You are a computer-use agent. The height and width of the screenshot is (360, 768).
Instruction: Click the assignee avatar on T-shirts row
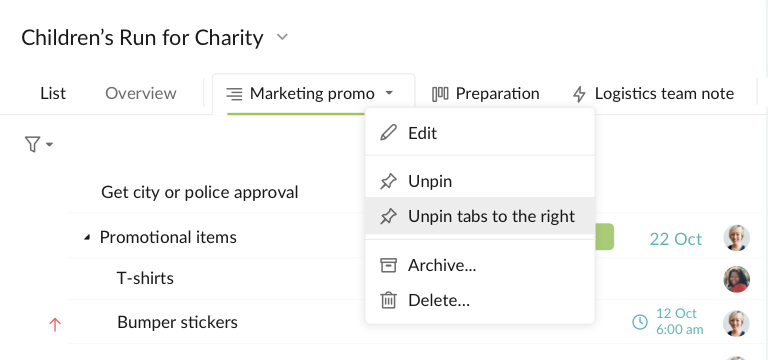point(737,279)
